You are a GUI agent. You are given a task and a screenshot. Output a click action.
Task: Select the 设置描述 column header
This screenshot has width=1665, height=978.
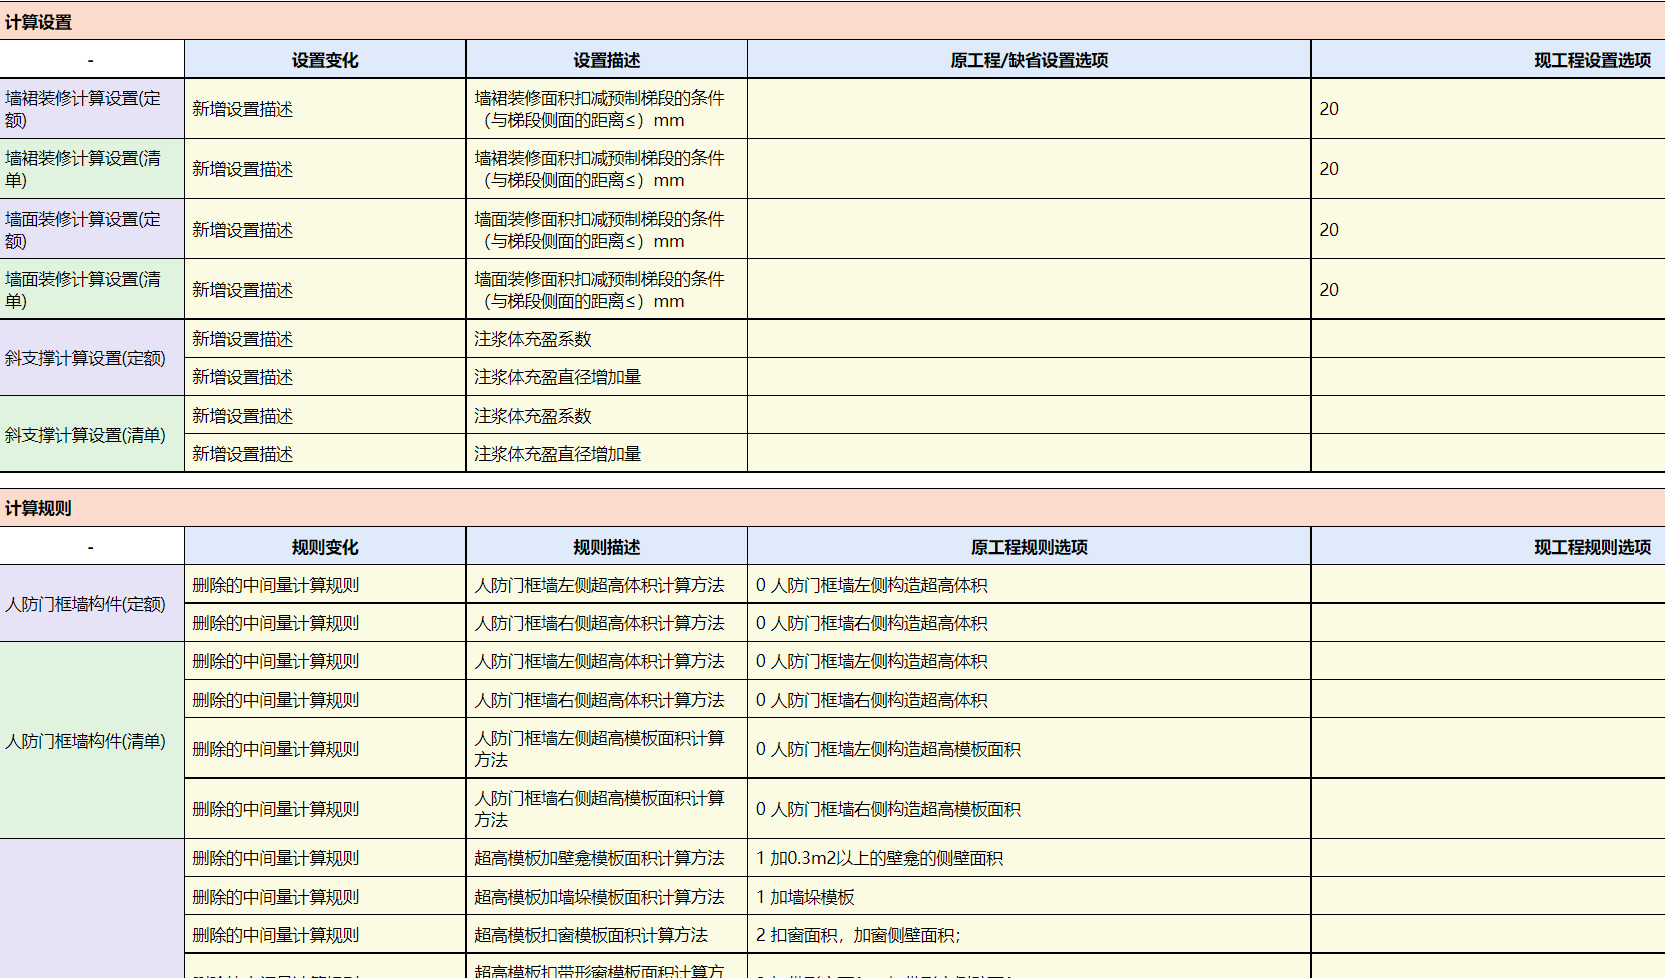(x=606, y=60)
